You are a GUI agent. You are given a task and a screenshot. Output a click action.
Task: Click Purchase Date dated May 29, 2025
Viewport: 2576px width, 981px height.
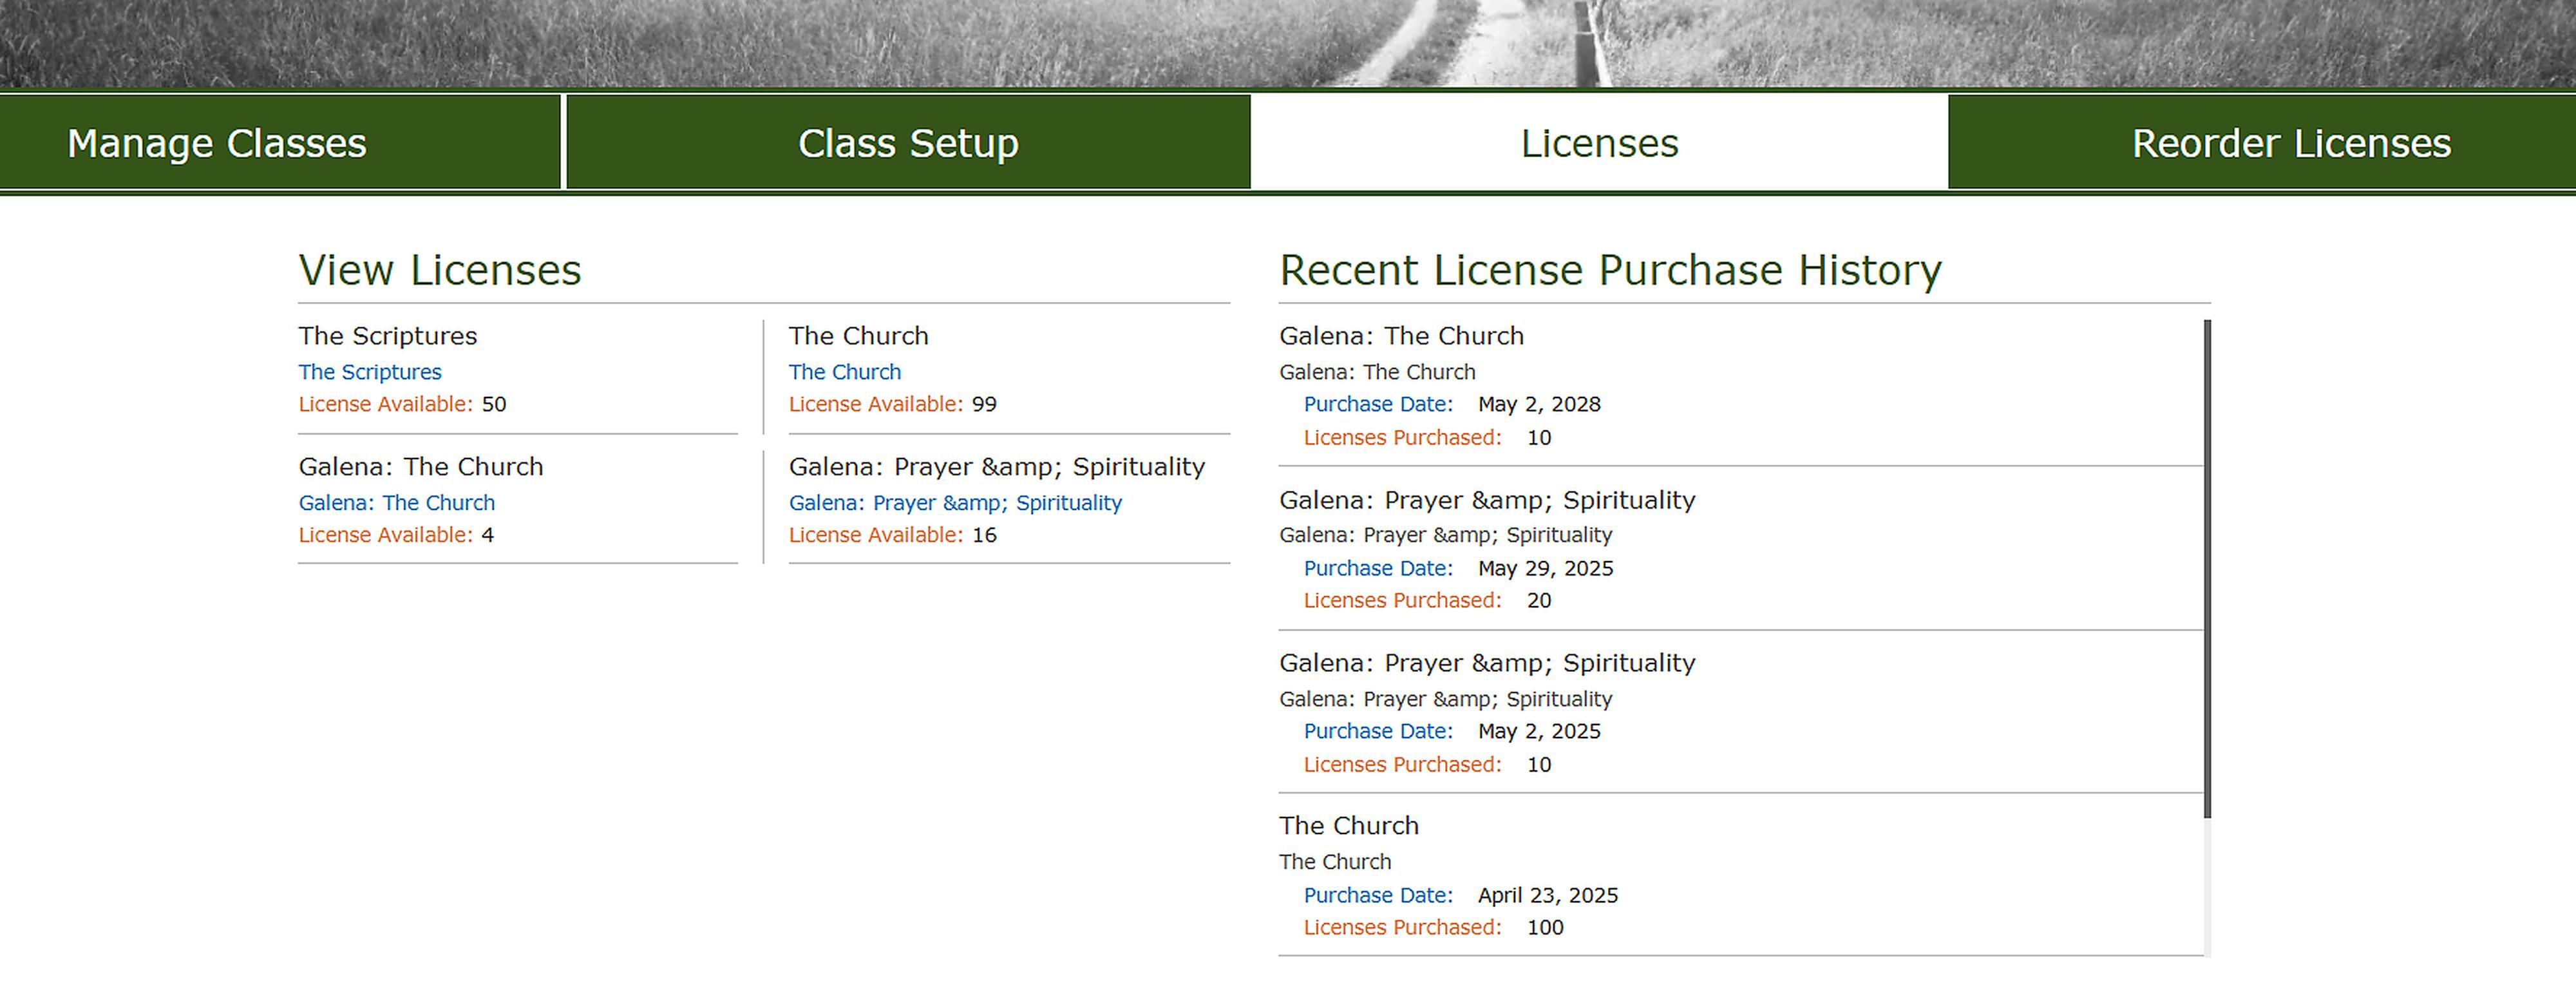[1378, 568]
